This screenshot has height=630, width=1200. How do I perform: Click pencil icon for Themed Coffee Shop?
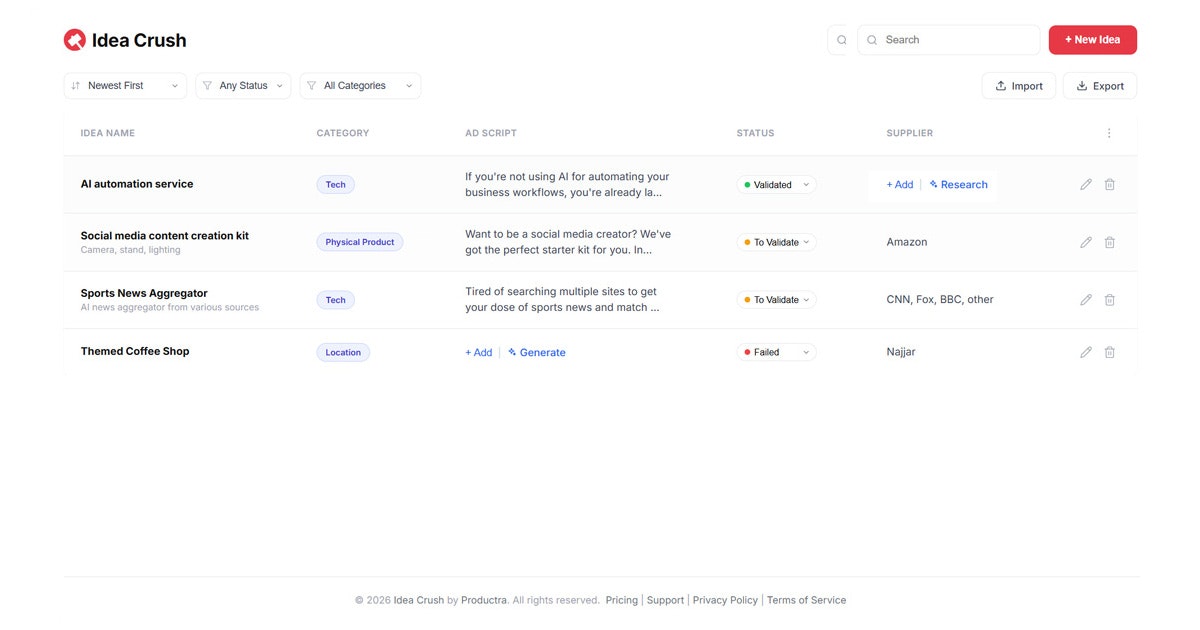click(1086, 352)
